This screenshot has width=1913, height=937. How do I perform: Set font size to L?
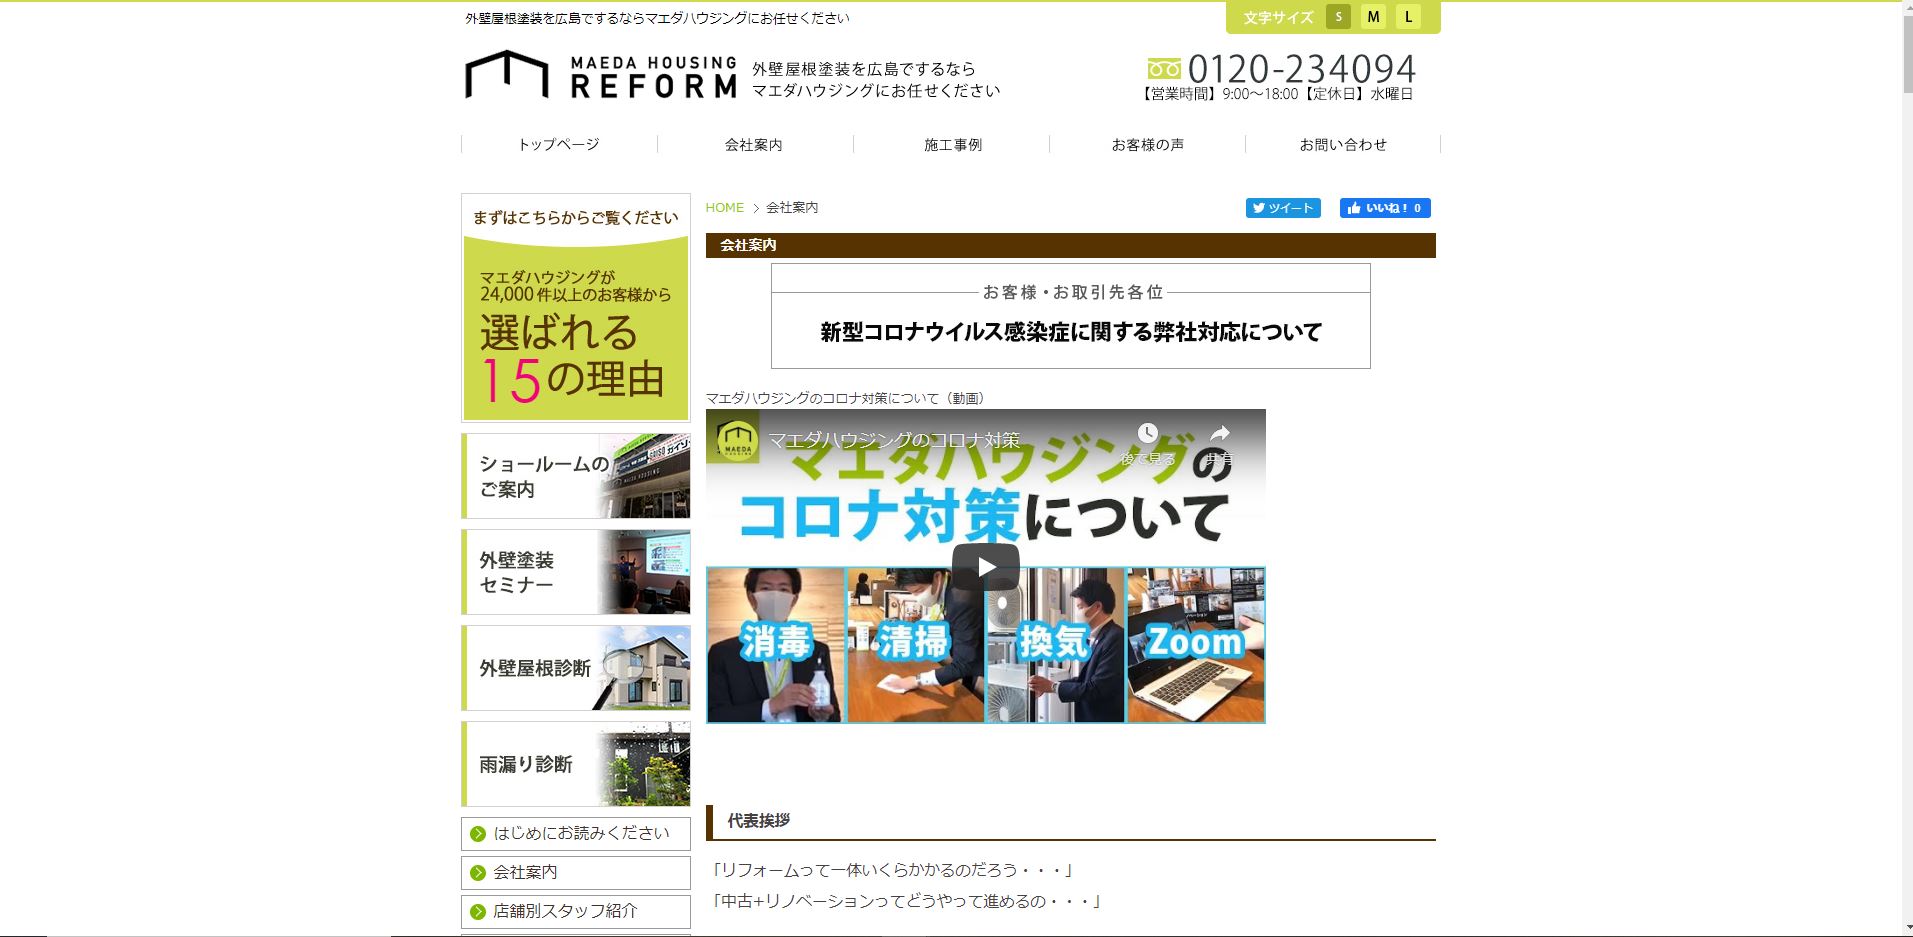1408,17
